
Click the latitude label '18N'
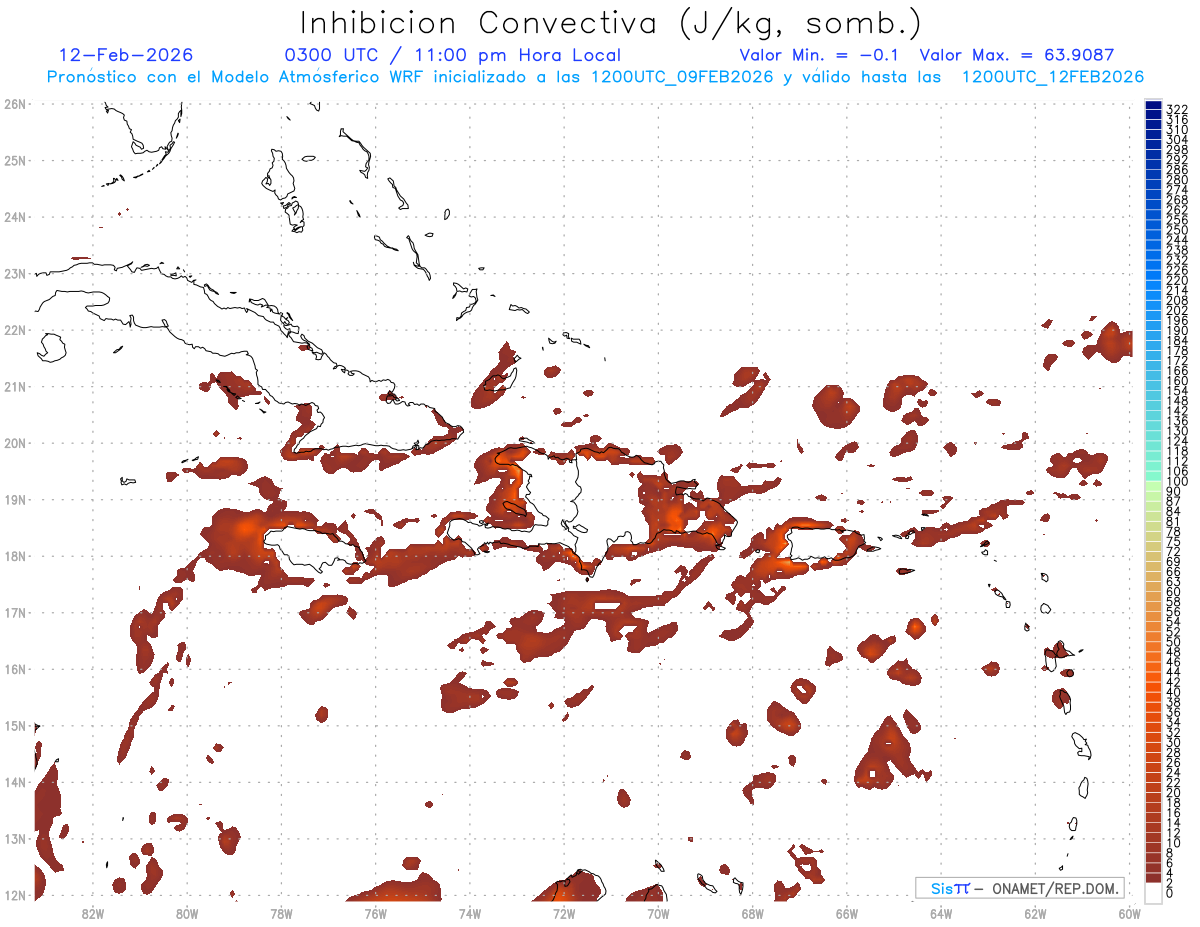coord(15,555)
